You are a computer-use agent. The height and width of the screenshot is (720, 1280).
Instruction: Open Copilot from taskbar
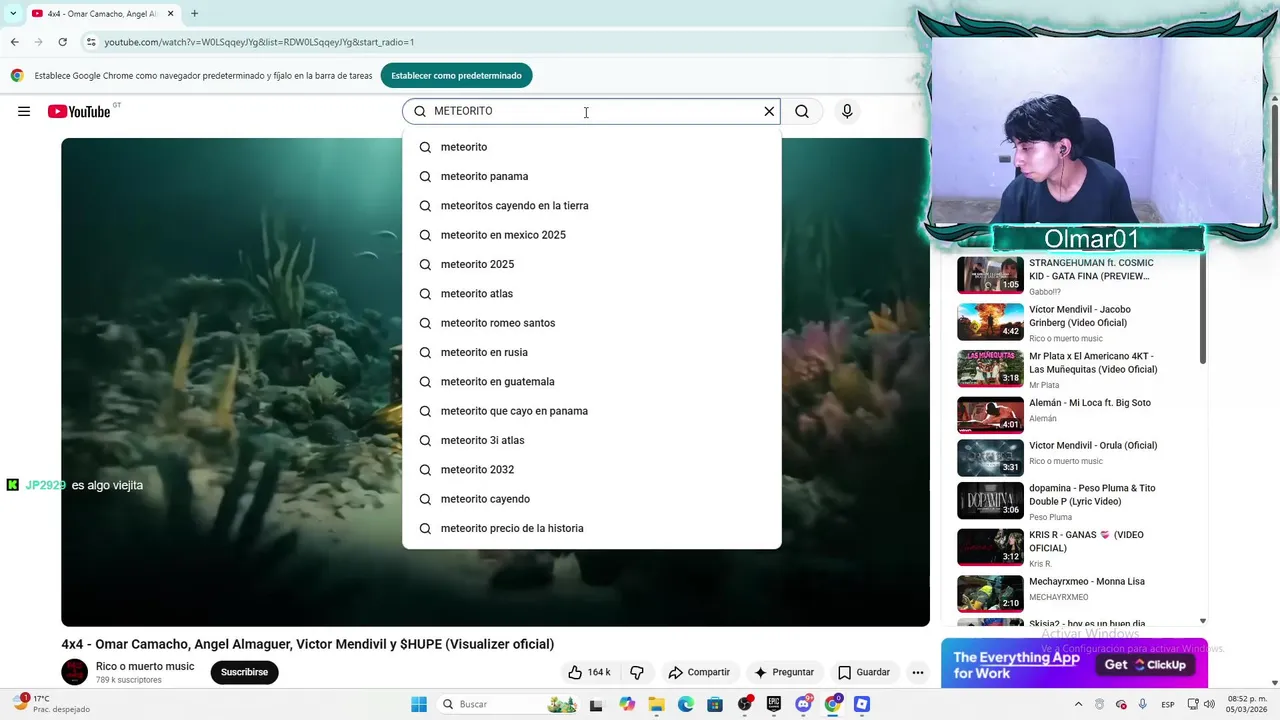click(x=627, y=704)
